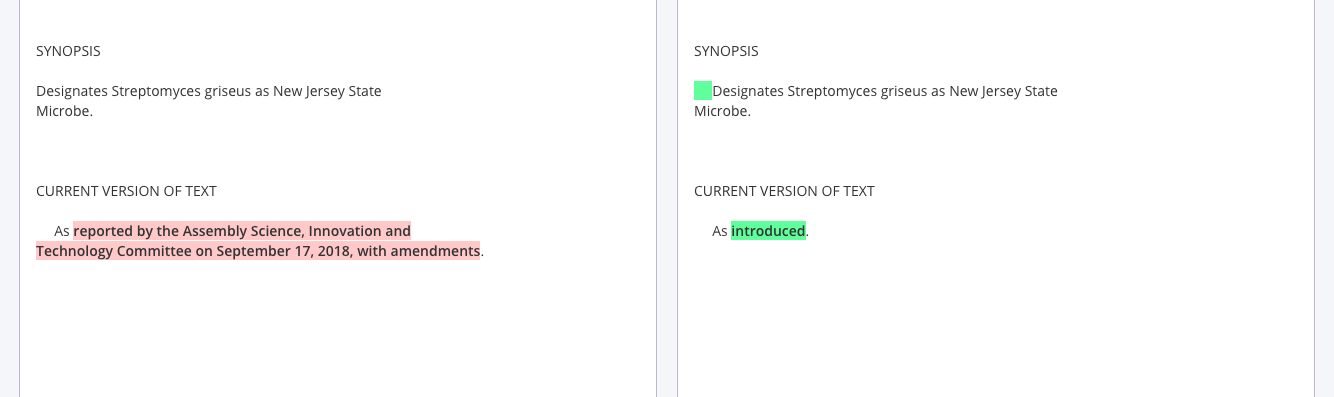Click 'New Jersey State' in the left pane

tap(327, 91)
